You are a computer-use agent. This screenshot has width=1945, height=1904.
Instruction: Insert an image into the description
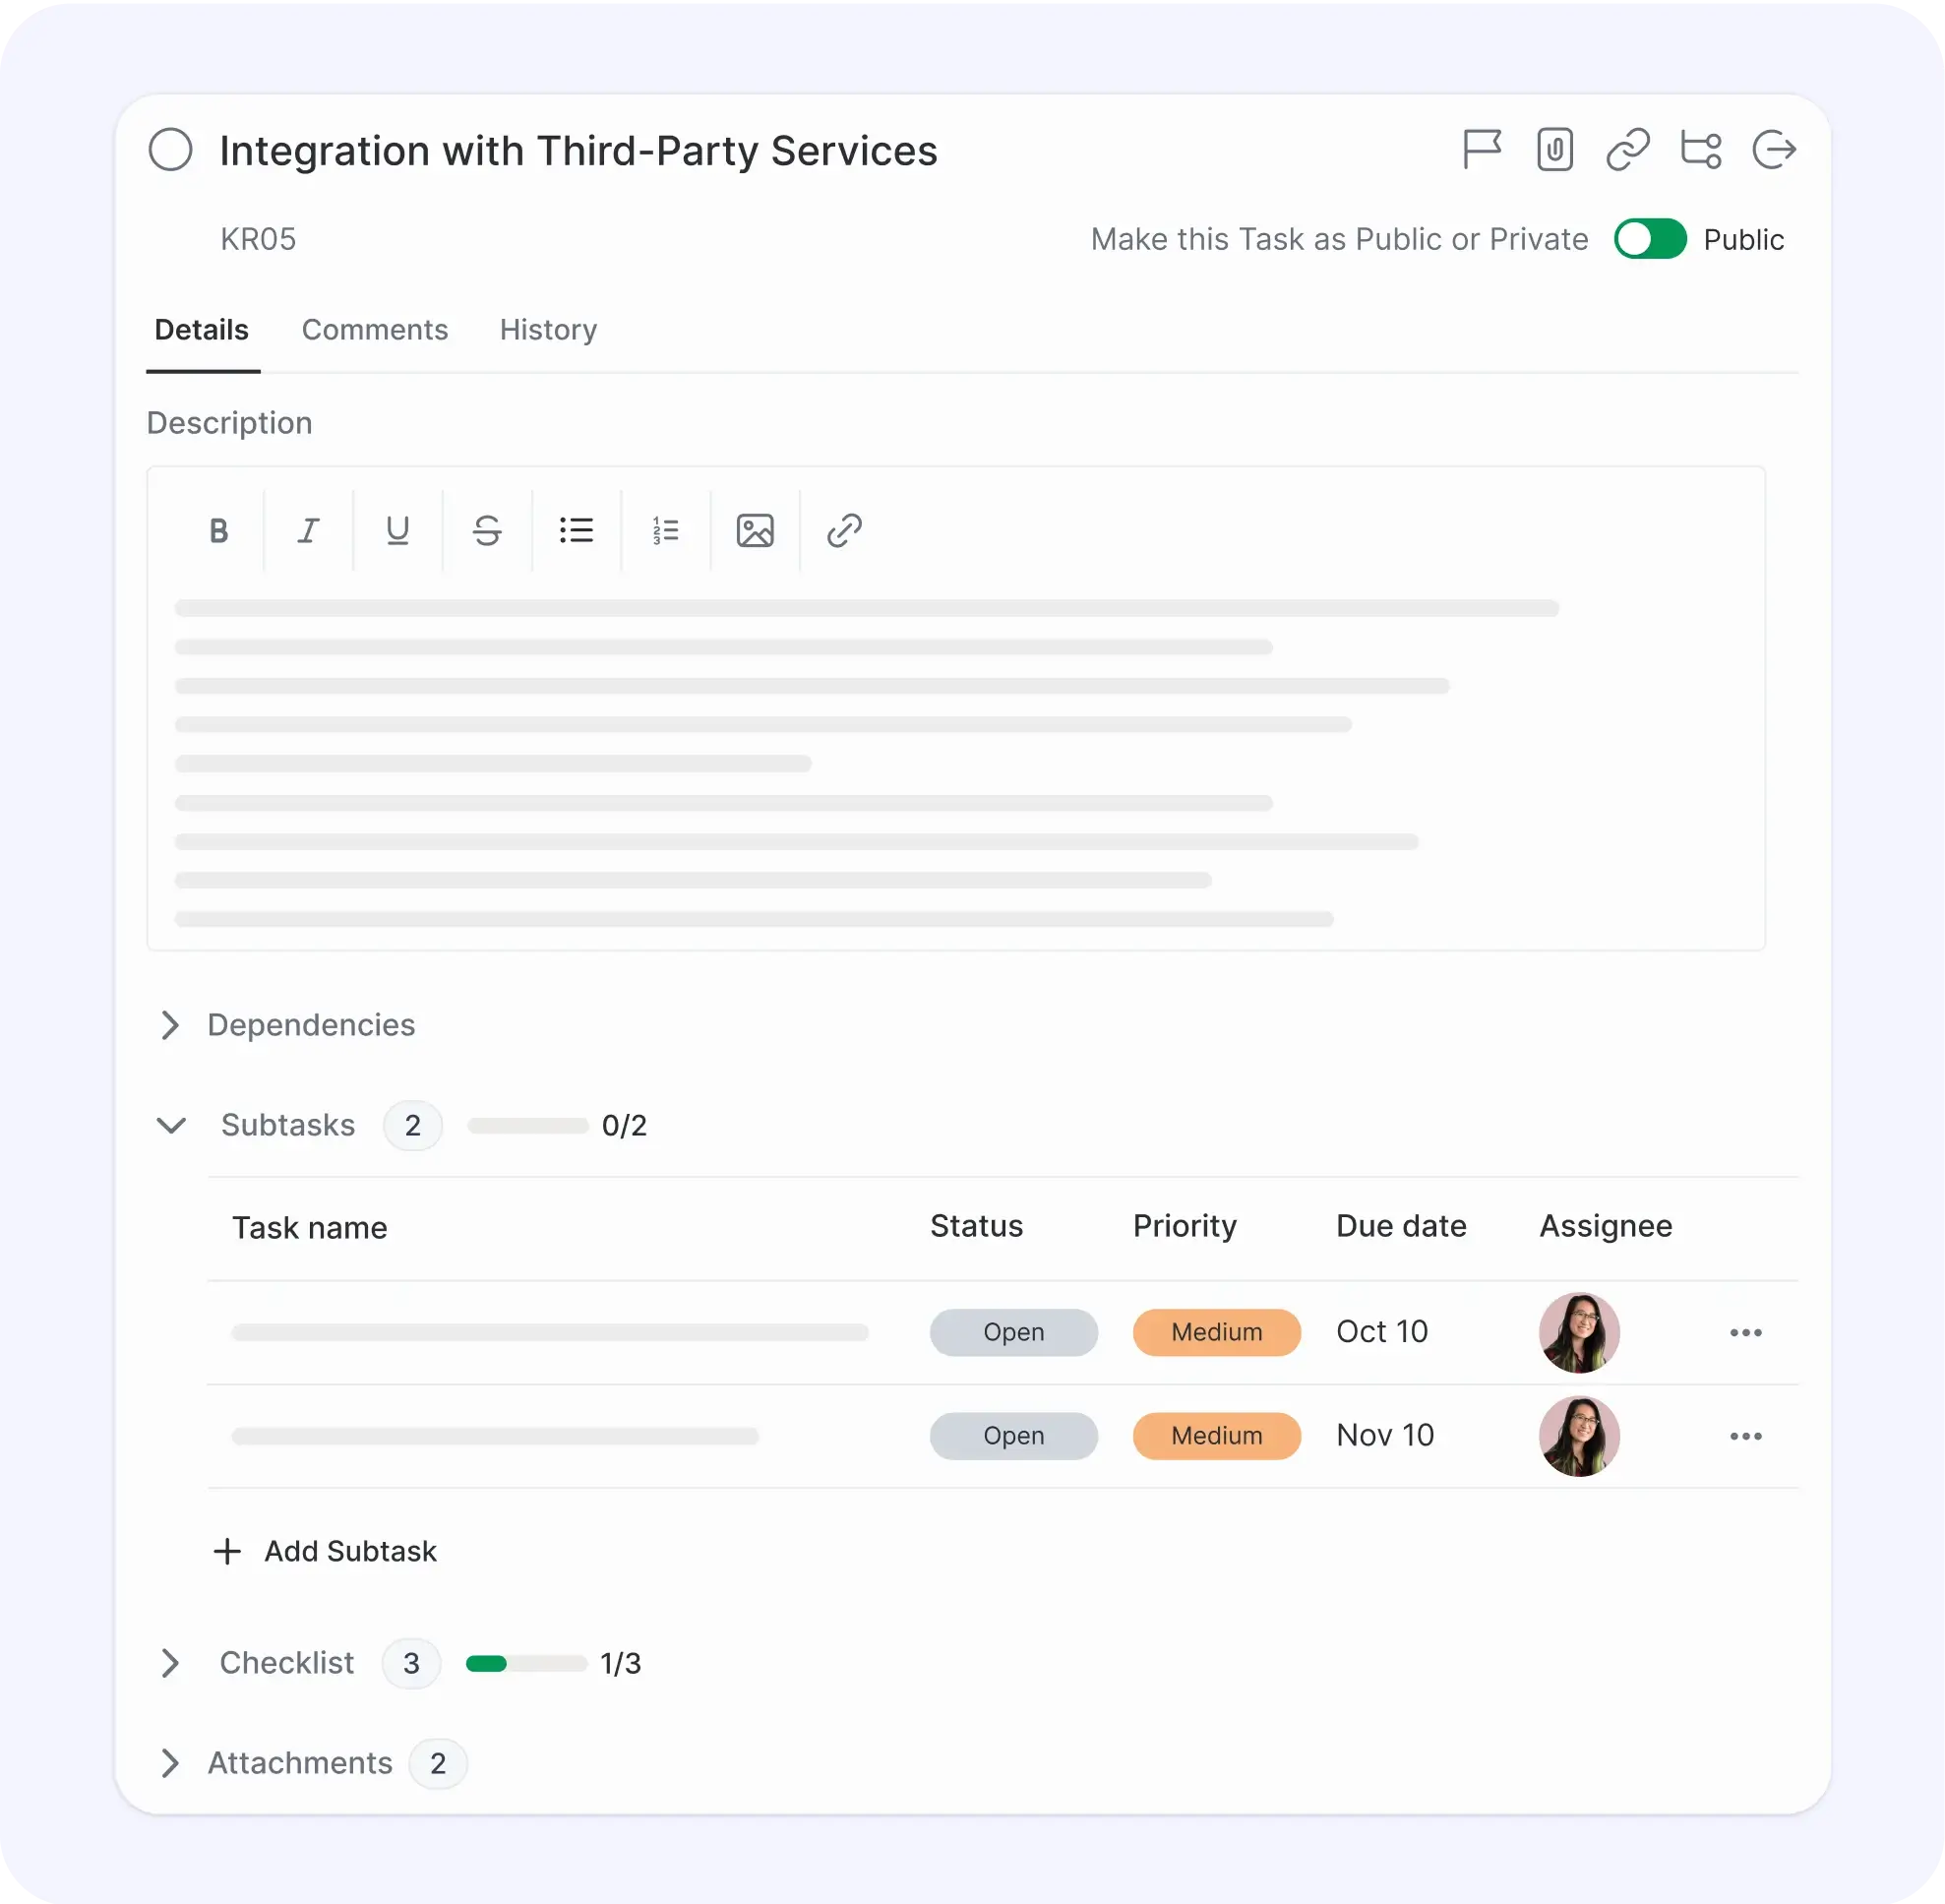pos(755,530)
